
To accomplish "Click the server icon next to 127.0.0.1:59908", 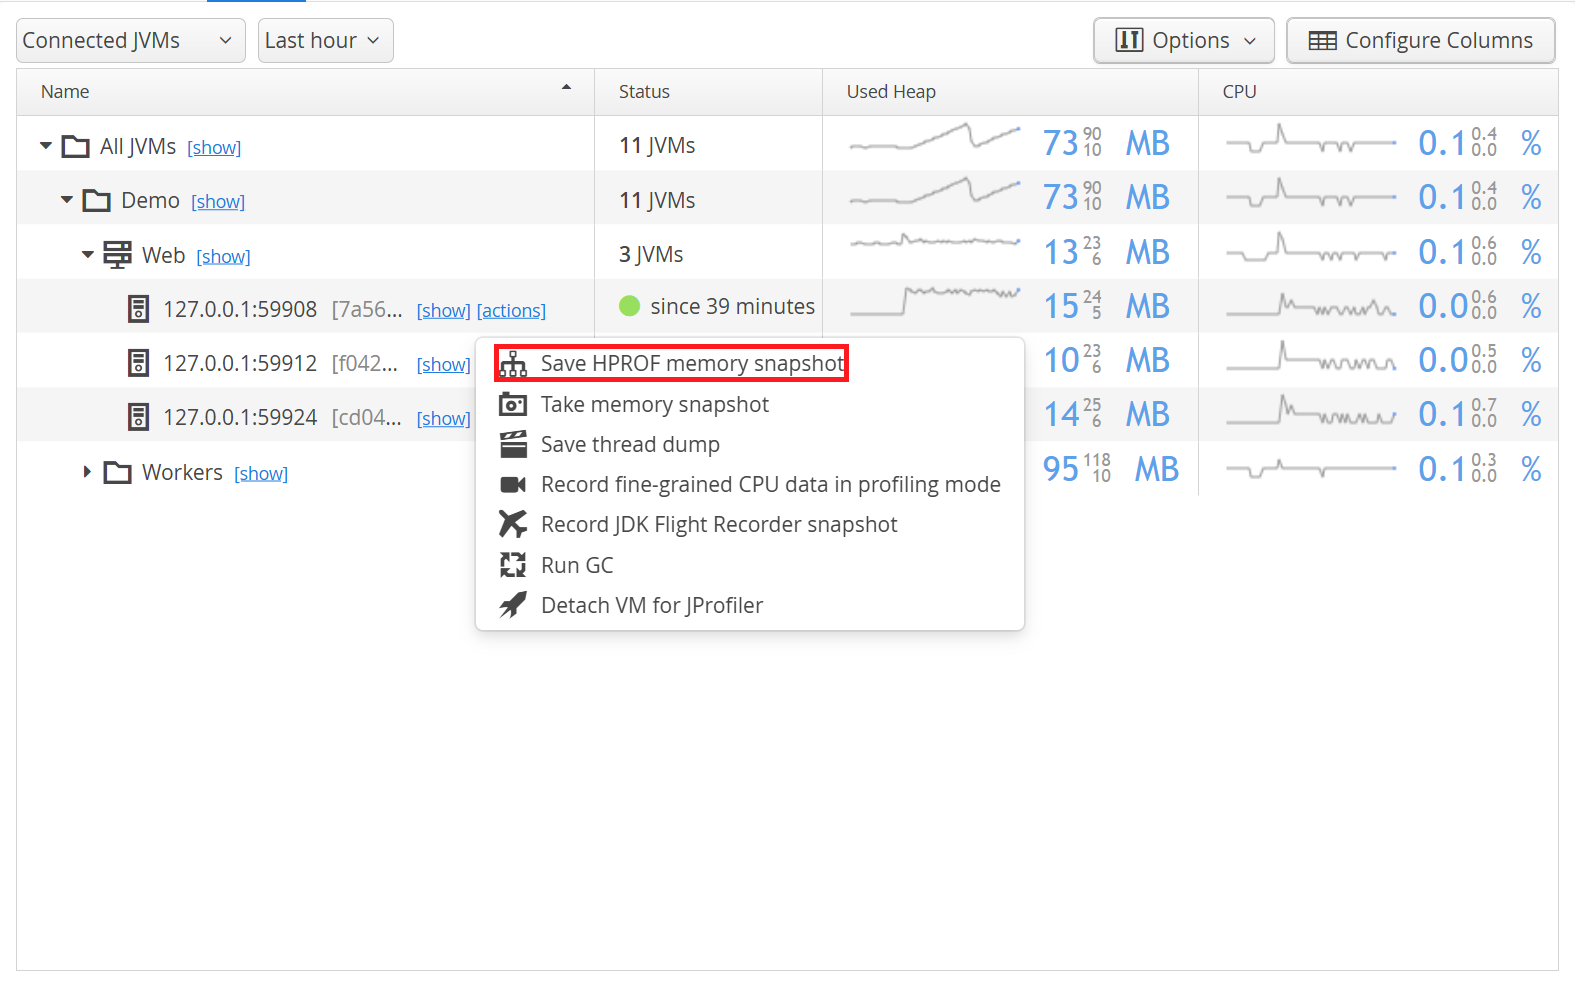I will pos(139,309).
